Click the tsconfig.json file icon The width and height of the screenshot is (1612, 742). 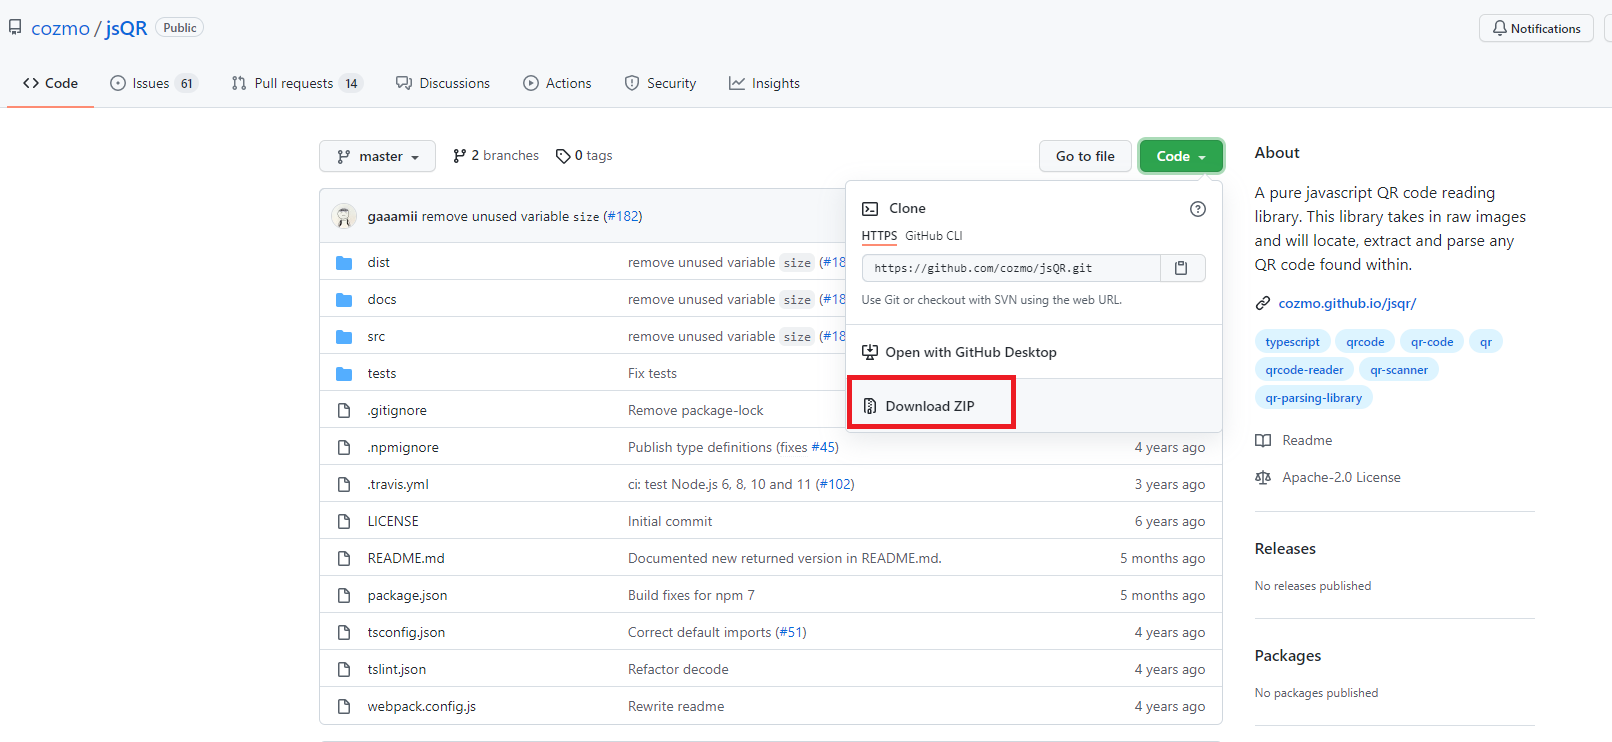click(344, 633)
